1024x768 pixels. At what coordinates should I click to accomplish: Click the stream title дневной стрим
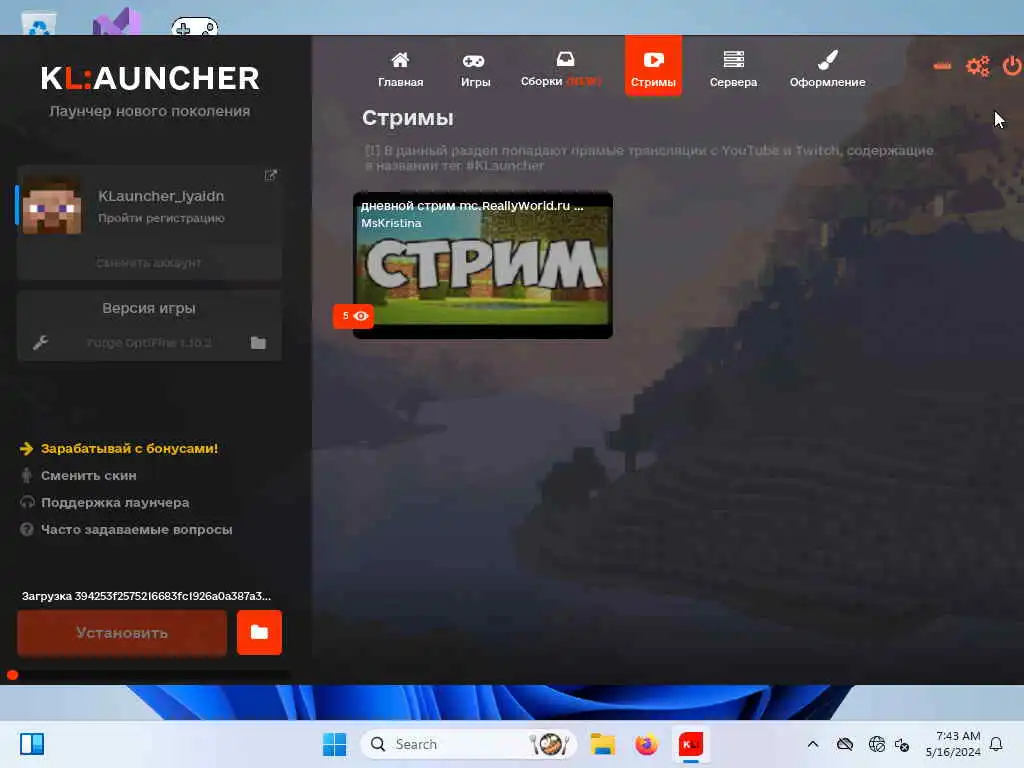click(x=472, y=206)
